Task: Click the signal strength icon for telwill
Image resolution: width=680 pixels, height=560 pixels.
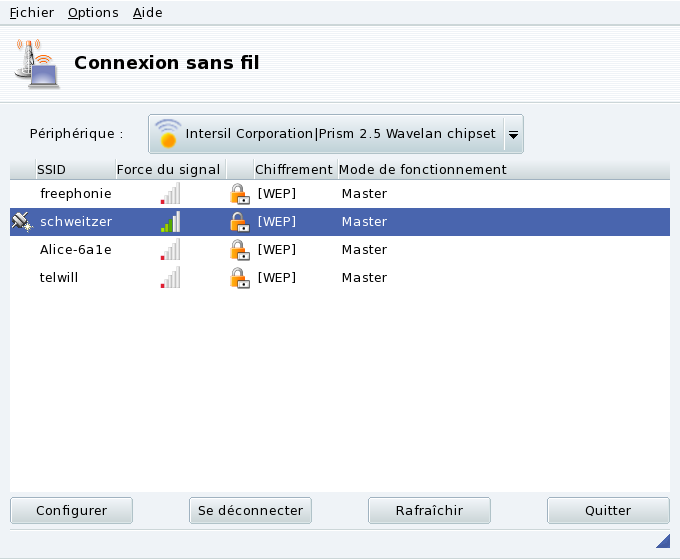Action: point(171,277)
